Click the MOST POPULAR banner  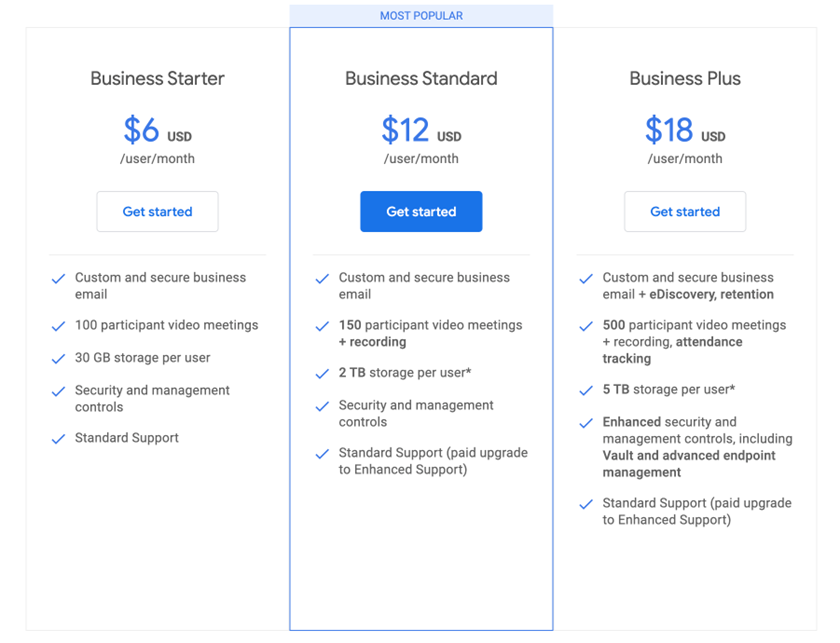pos(421,16)
